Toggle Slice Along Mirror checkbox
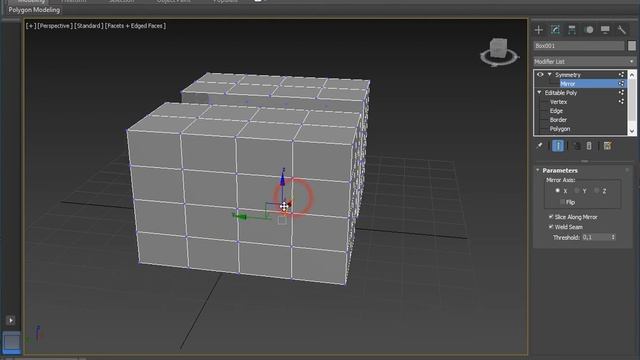 pos(551,217)
